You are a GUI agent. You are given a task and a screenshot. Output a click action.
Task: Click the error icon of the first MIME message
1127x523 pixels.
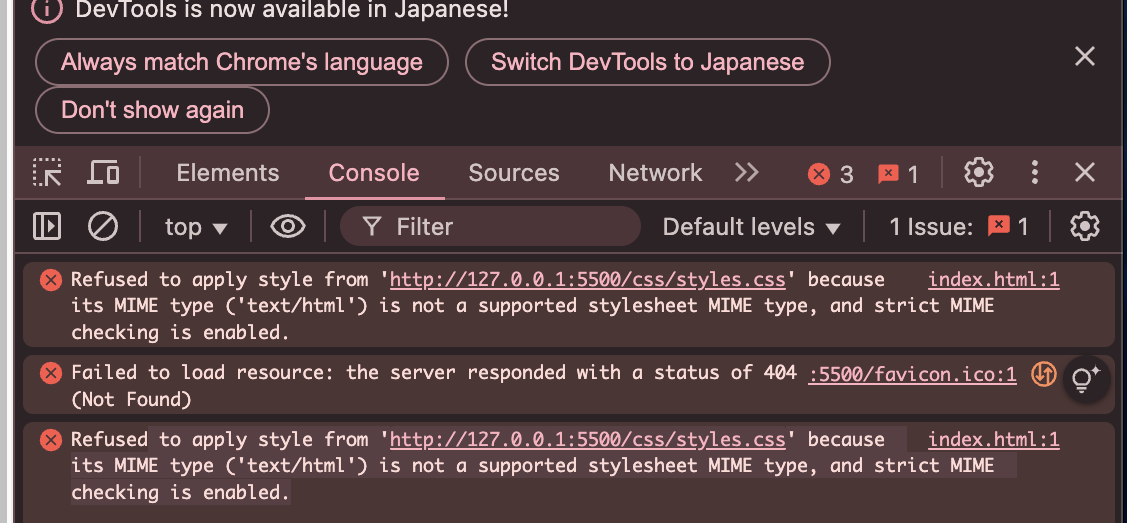point(50,280)
